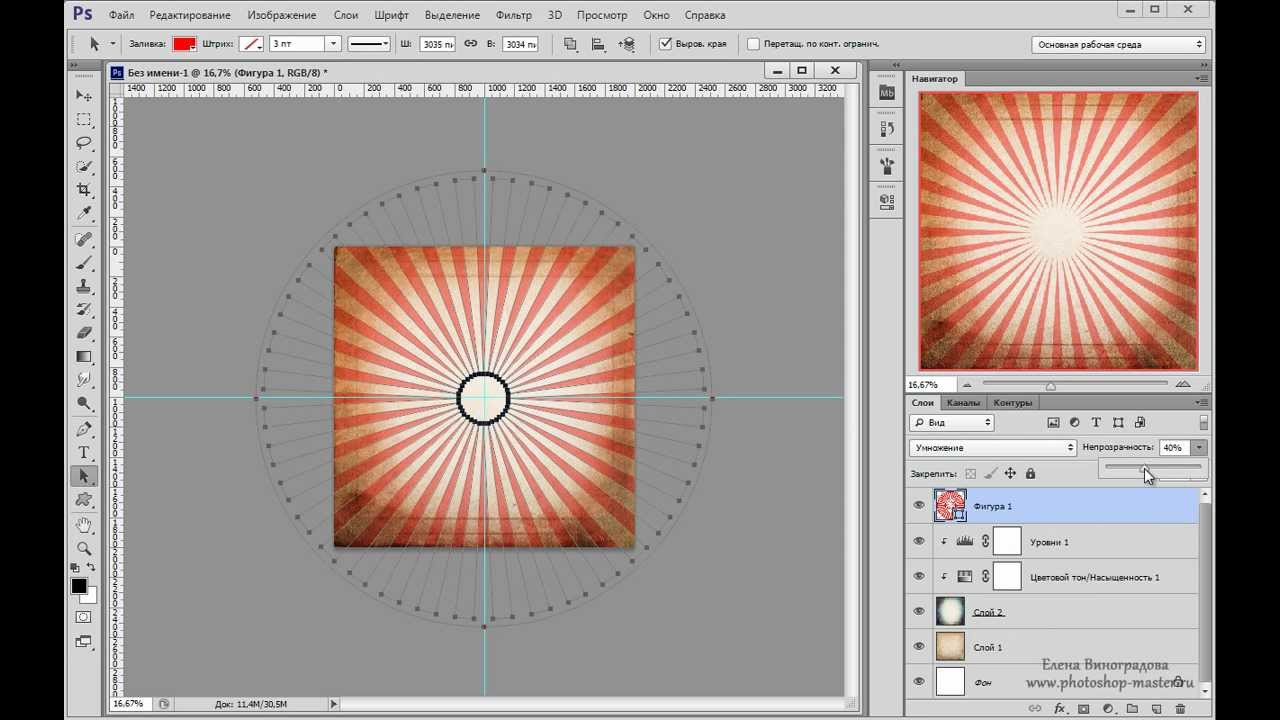Pick the Crop tool
The image size is (1280, 720).
click(84, 190)
